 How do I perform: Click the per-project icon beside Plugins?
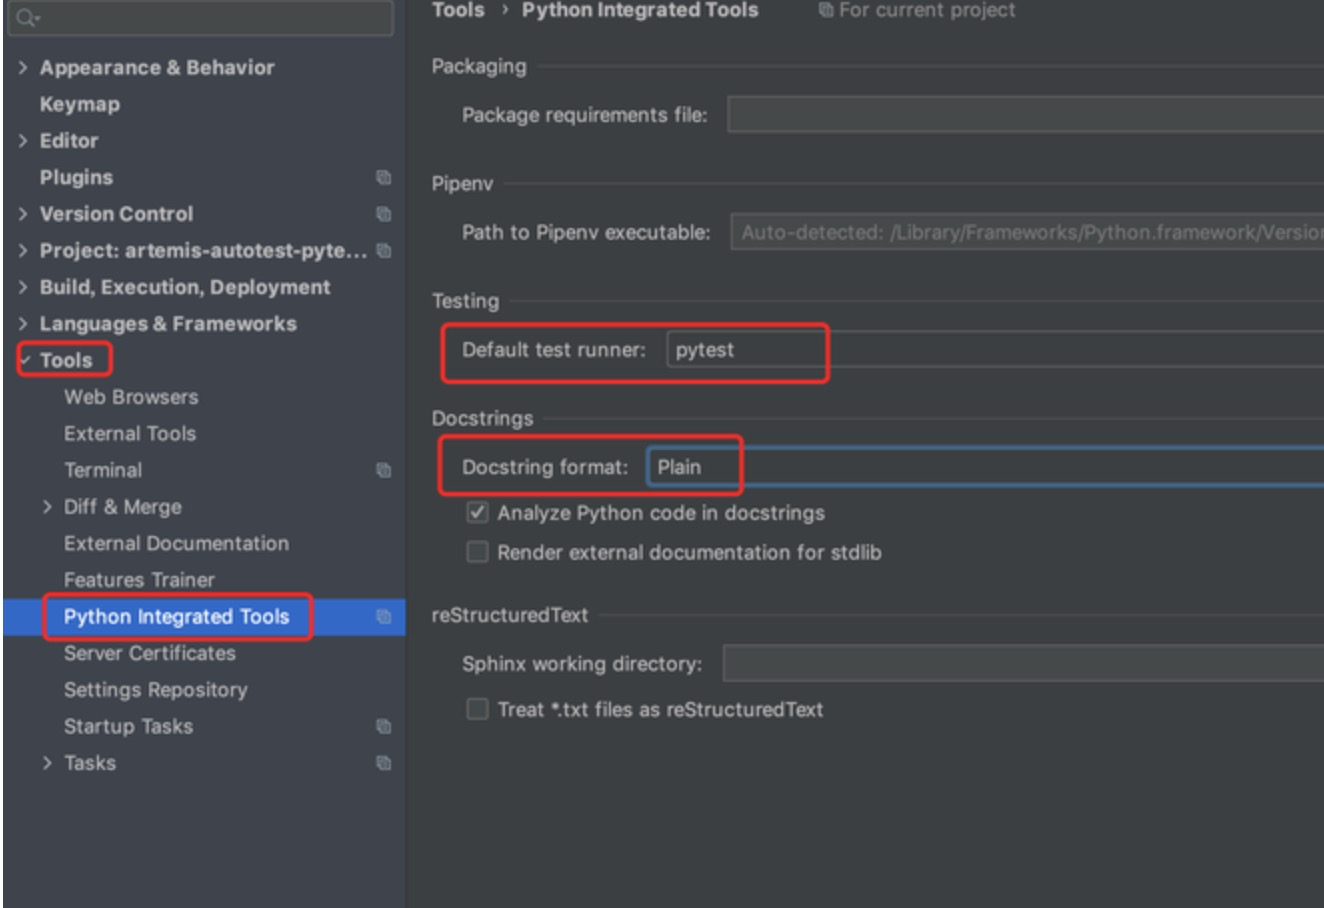pos(383,178)
